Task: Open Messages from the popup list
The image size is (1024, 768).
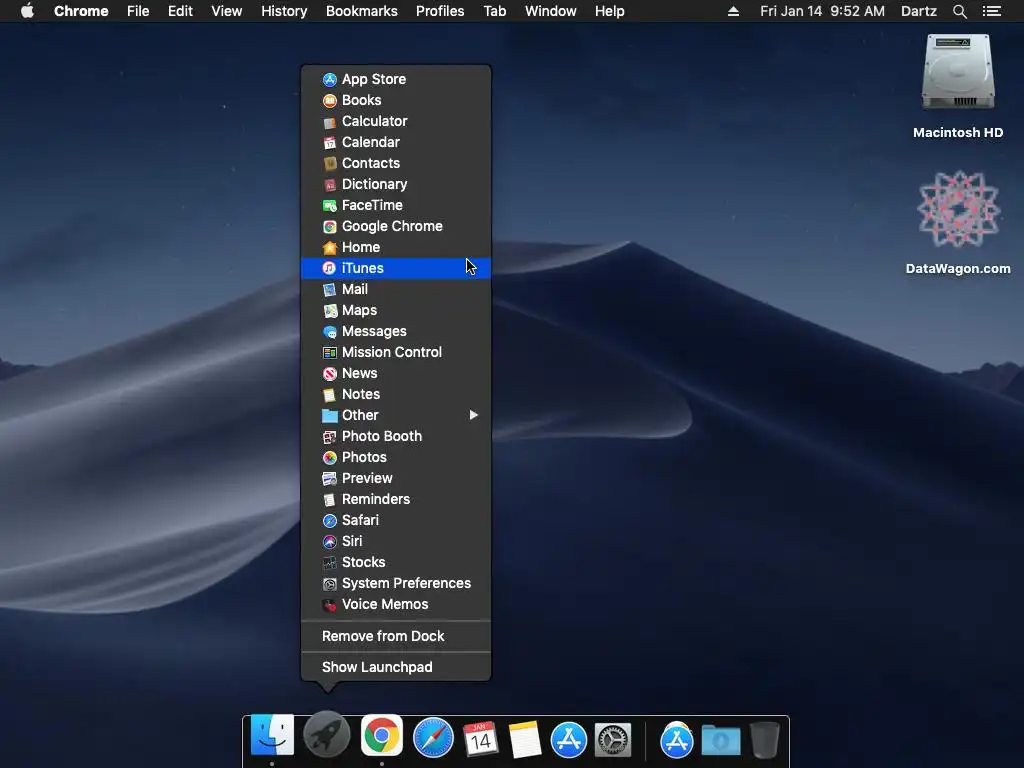Action: coord(396,331)
